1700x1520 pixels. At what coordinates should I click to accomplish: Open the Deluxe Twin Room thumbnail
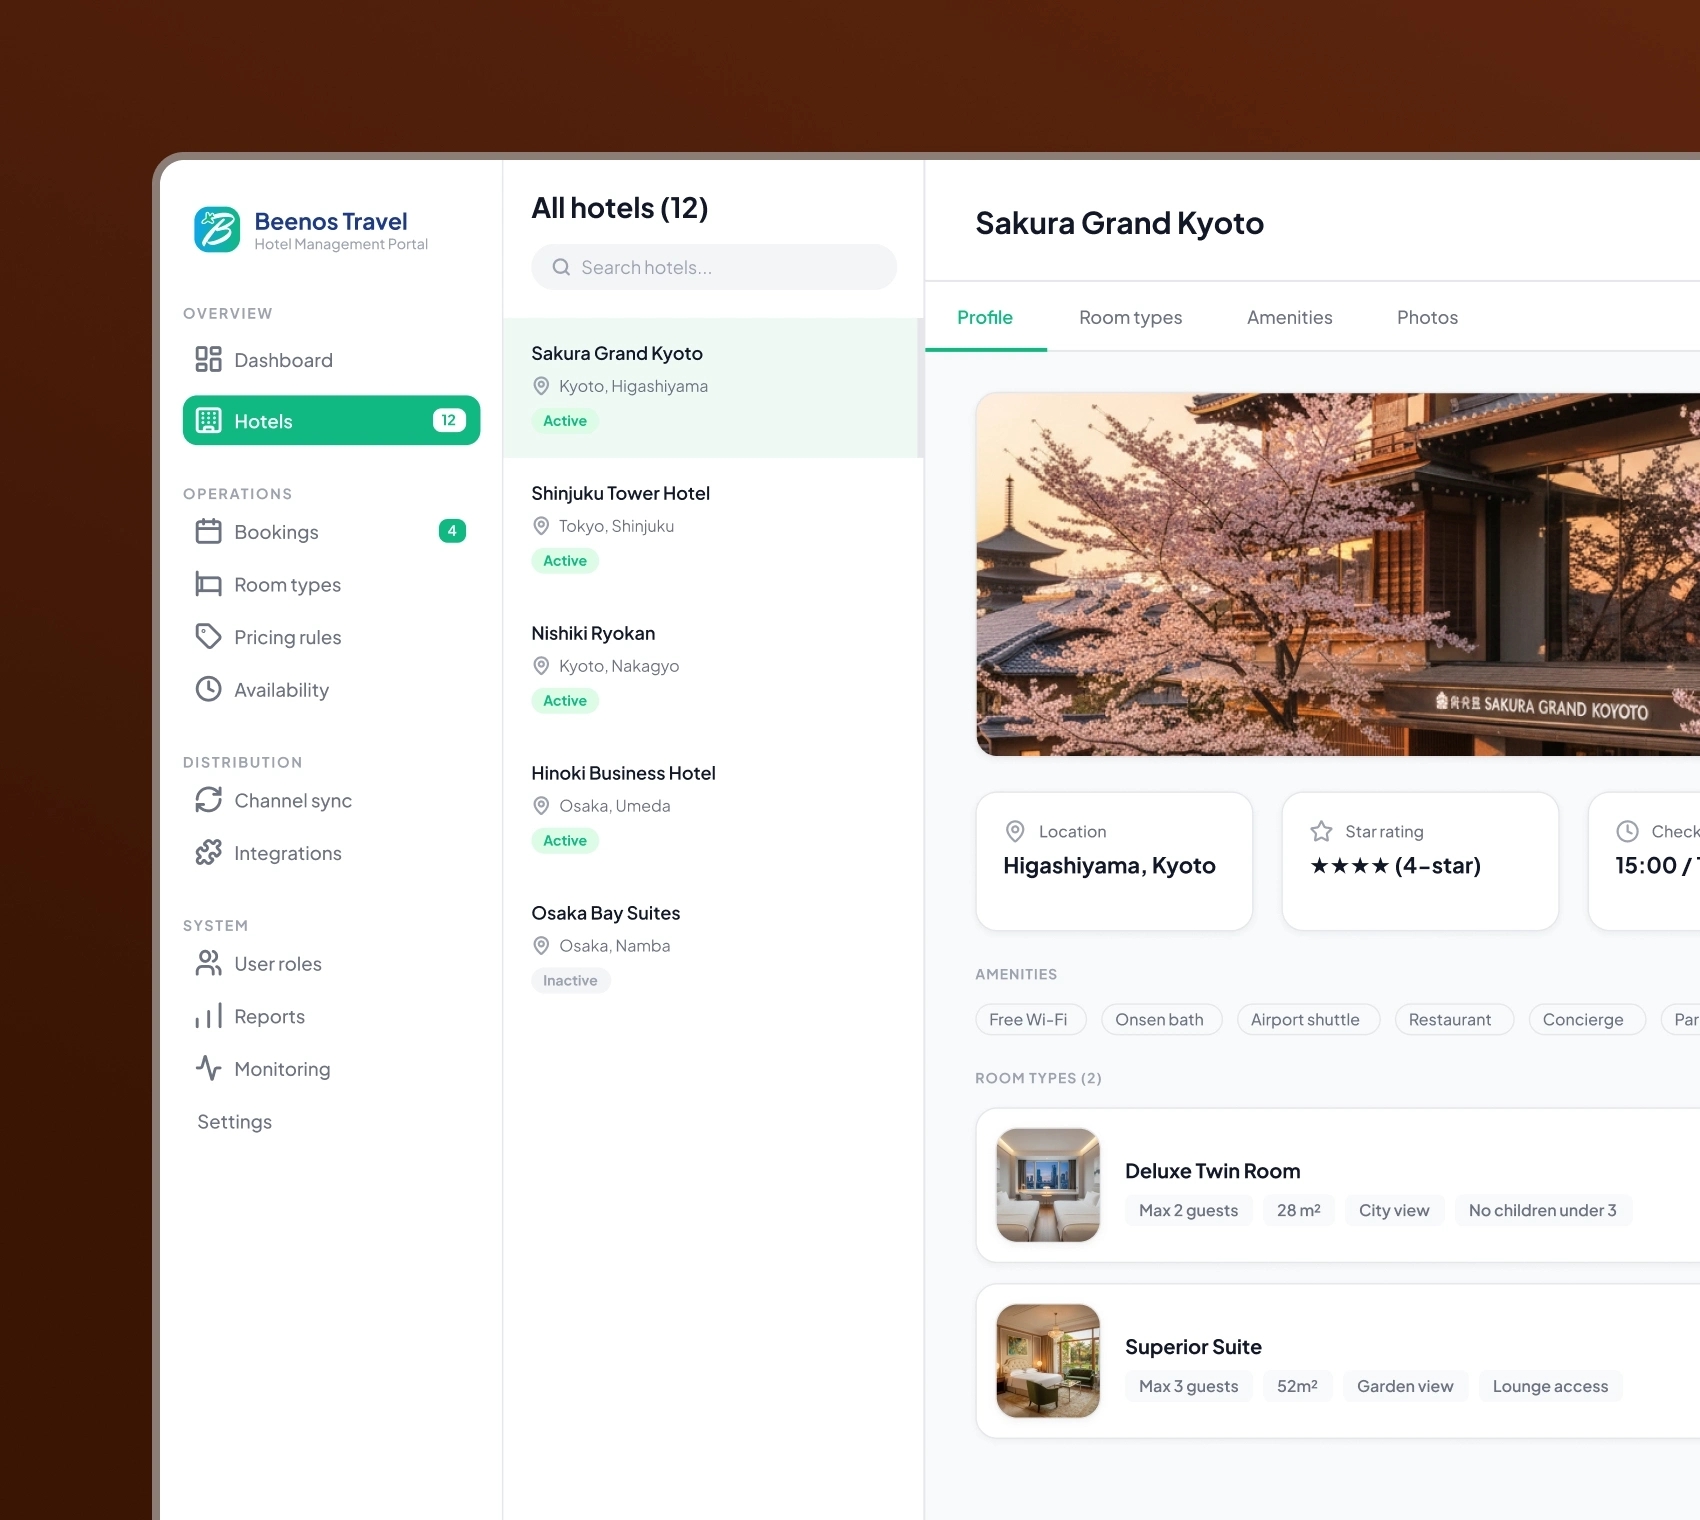tap(1048, 1185)
